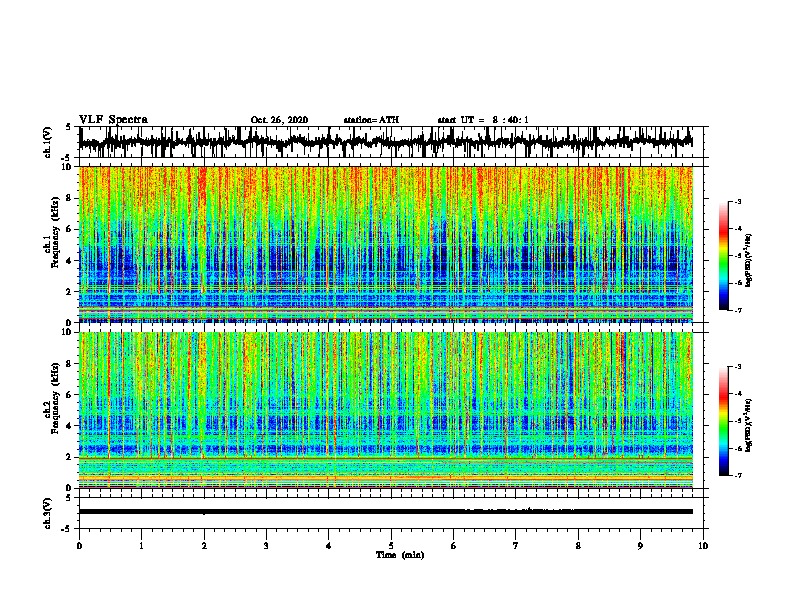Click the "Time (min)" x-axis label
Image resolution: width=792 pixels, height=612 pixels.
coord(400,555)
